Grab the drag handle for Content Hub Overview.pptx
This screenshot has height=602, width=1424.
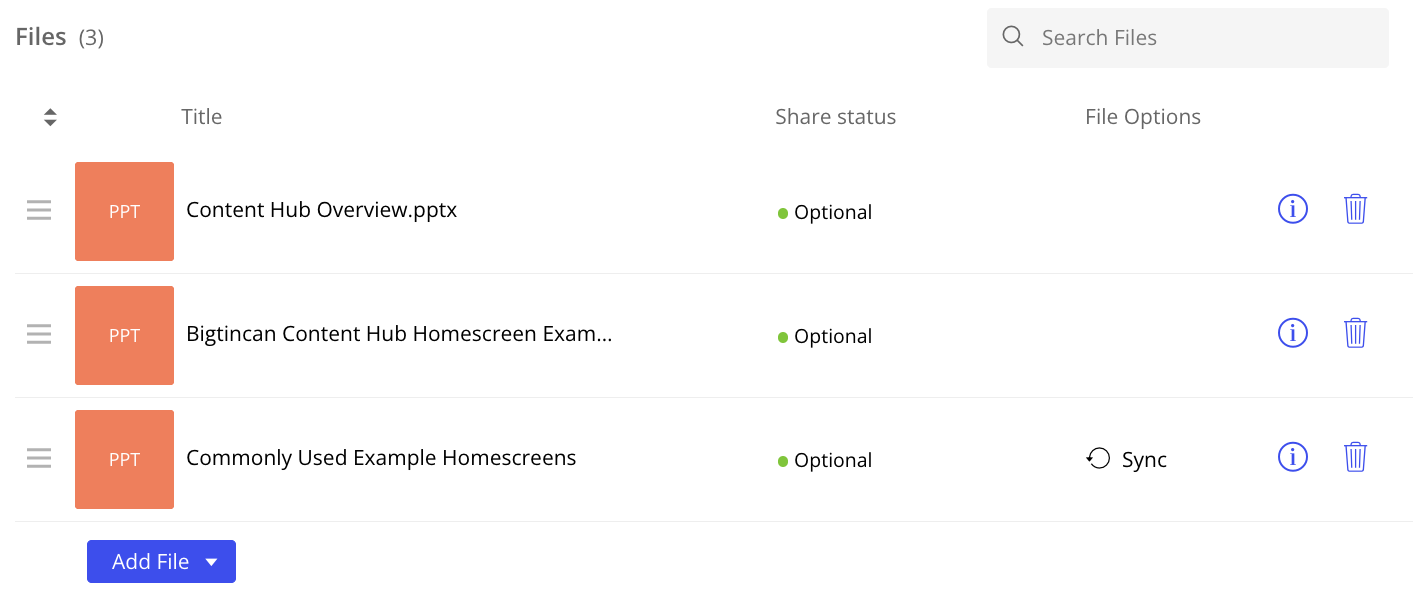click(39, 210)
